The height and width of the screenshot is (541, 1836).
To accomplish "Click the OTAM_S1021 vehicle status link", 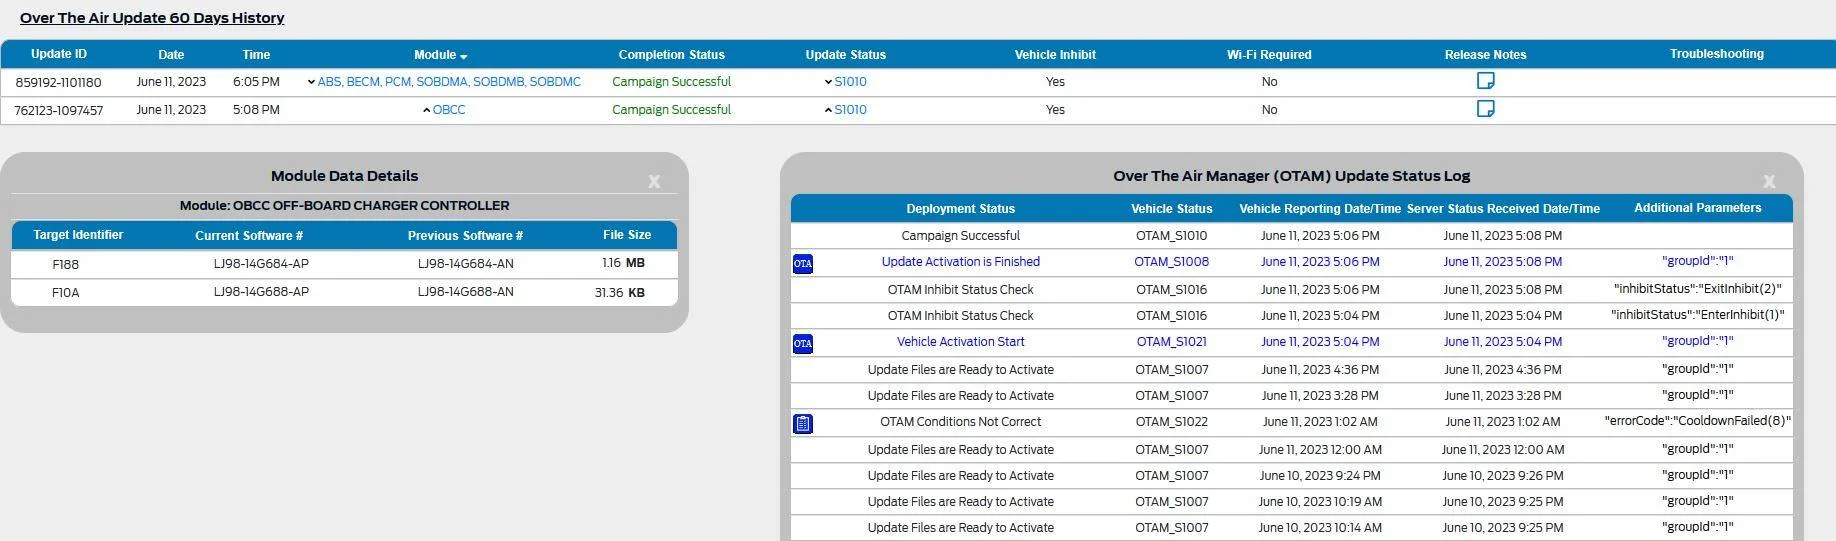I will tap(1171, 342).
